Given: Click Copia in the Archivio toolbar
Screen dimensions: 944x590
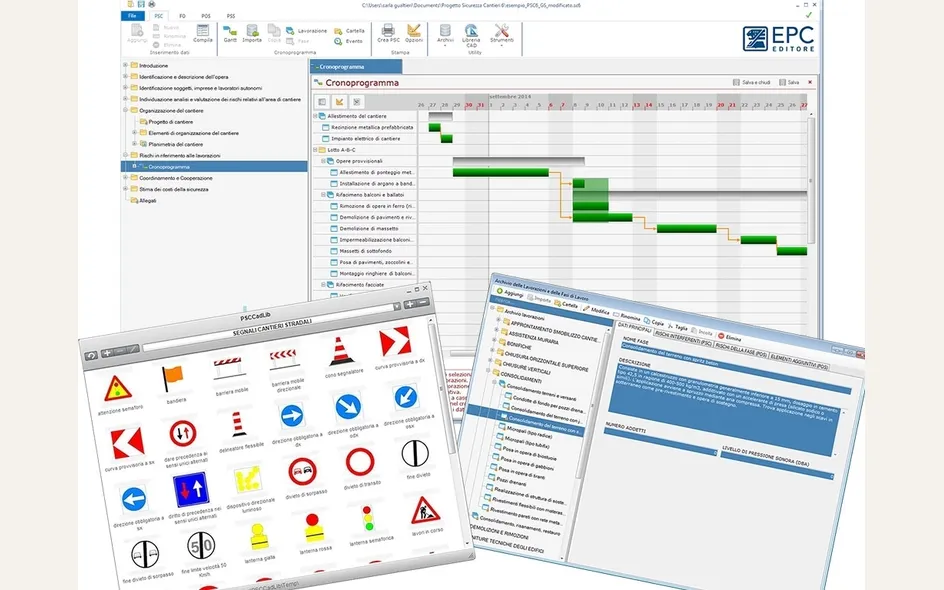Looking at the screenshot, I should 653,322.
